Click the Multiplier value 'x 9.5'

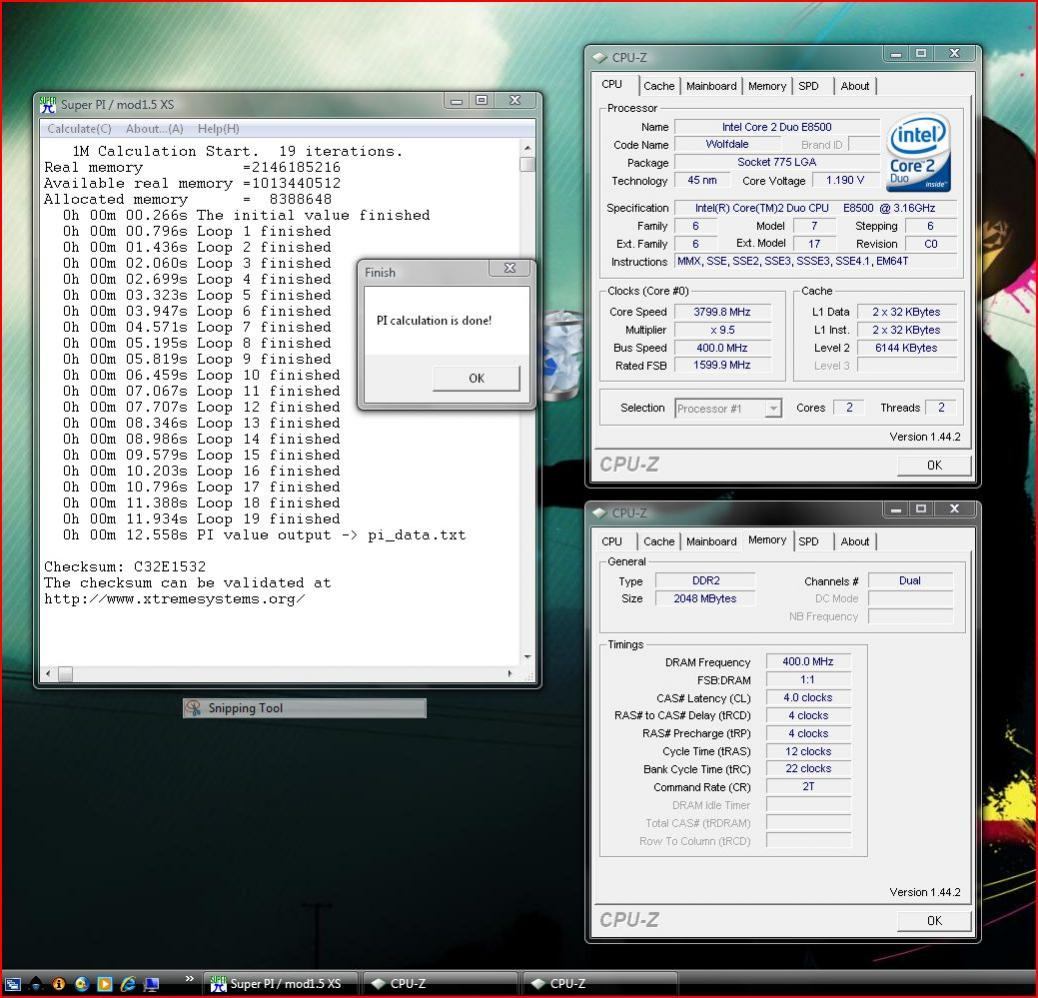pos(722,330)
